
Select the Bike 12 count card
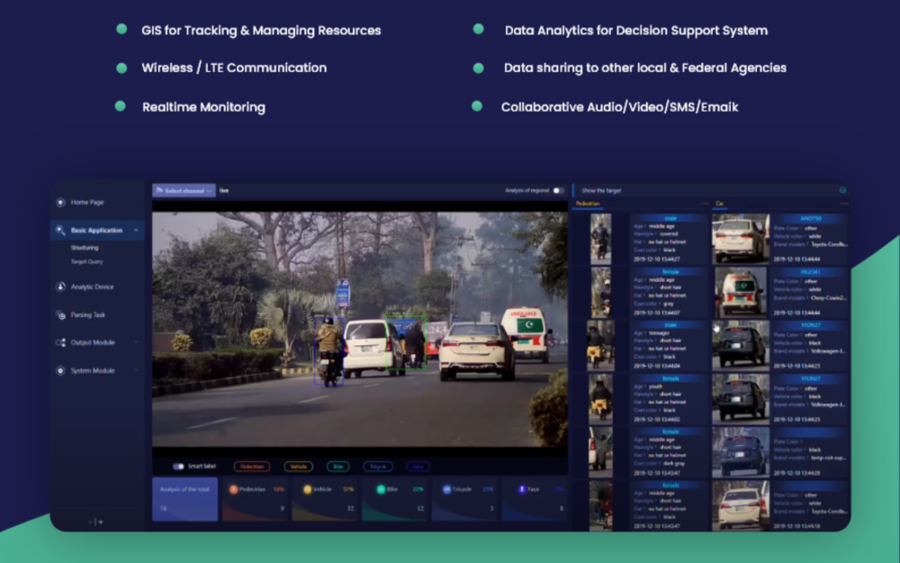pos(394,499)
